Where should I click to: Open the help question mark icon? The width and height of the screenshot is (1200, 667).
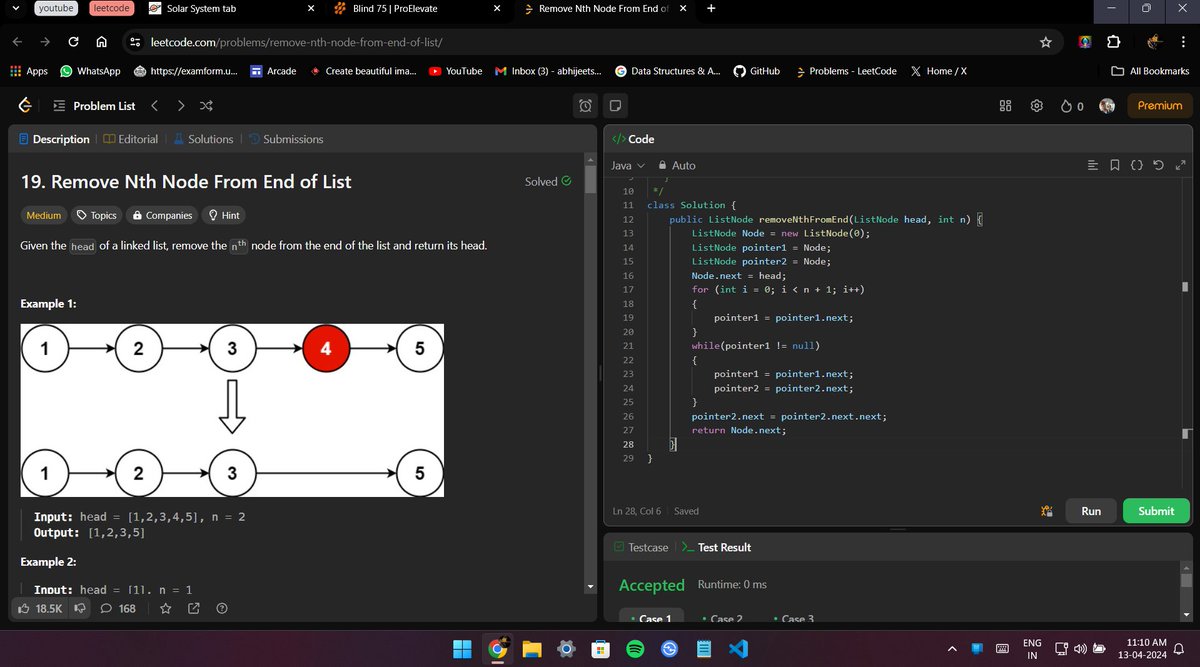click(222, 608)
